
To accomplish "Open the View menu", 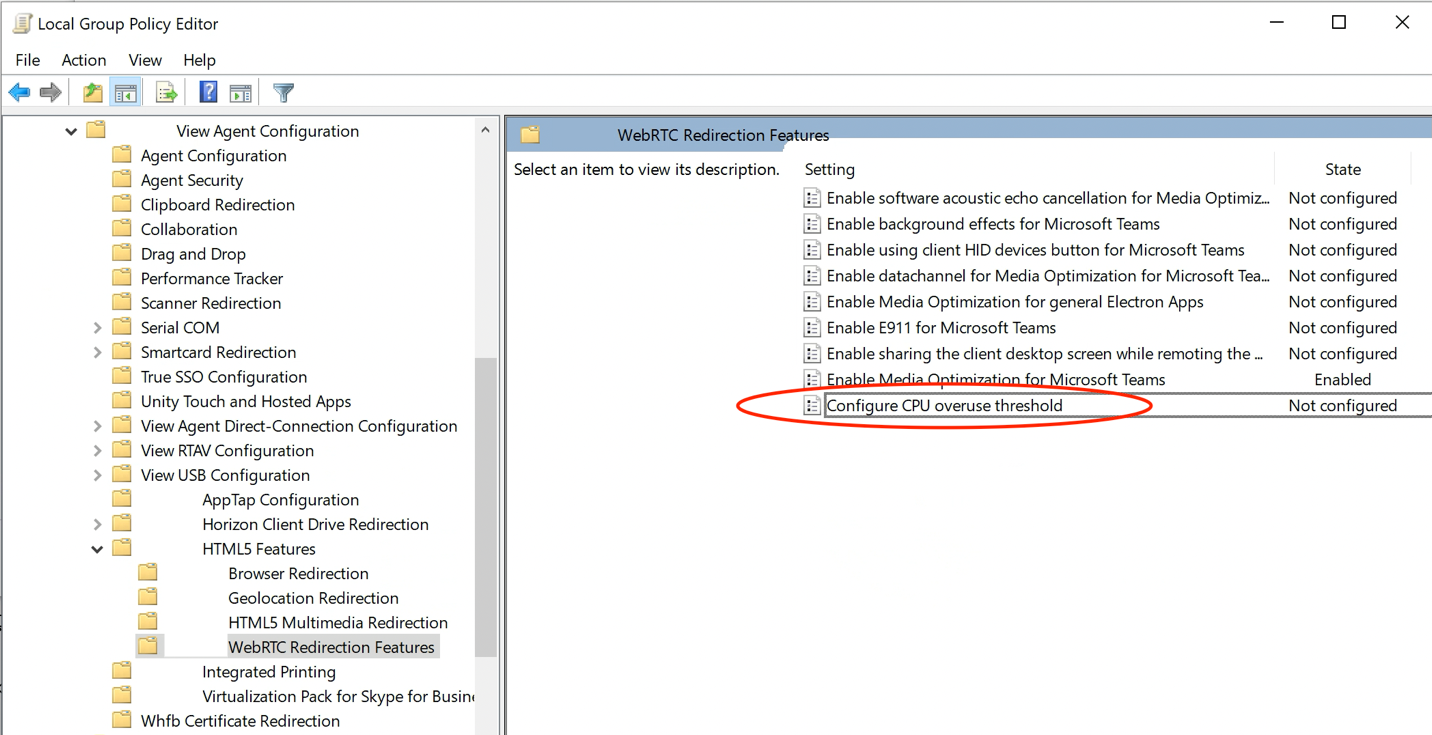I will click(145, 60).
